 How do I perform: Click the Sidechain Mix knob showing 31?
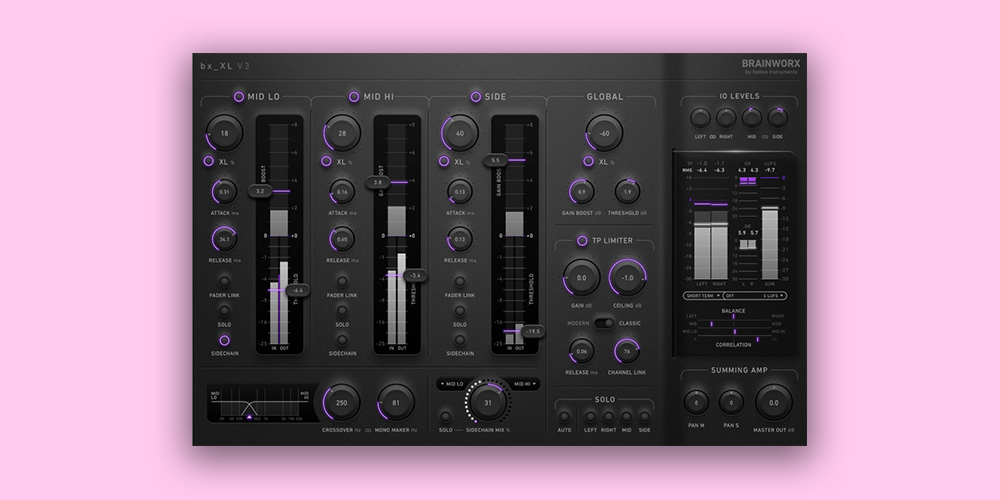click(x=489, y=402)
